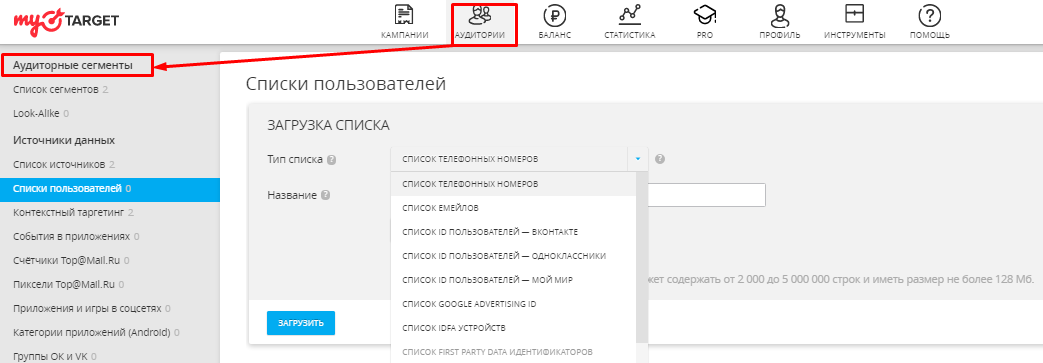This screenshot has width=1043, height=363.
Task: Open the Аудитории people icon
Action: click(479, 15)
